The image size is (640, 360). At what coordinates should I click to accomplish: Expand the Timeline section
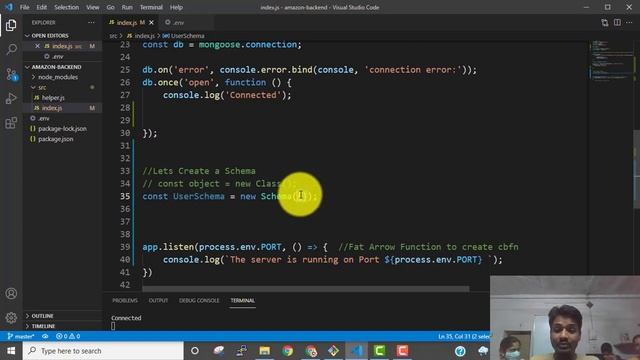coord(43,326)
